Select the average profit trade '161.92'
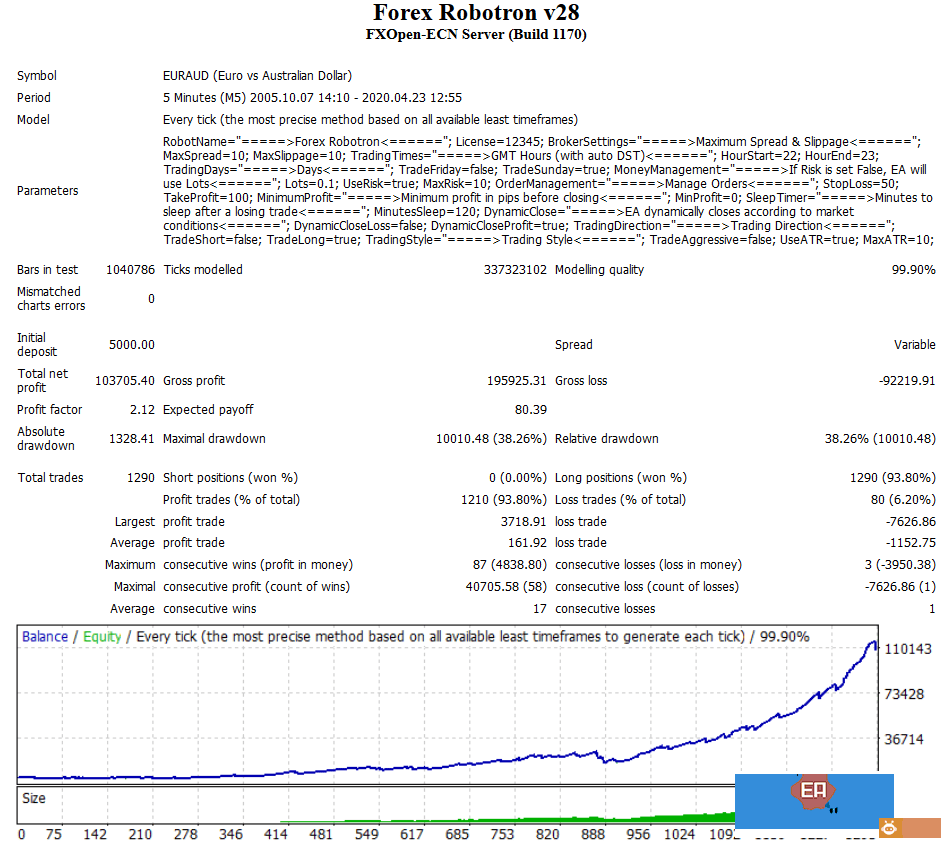Image resolution: width=950 pixels, height=843 pixels. (527, 543)
